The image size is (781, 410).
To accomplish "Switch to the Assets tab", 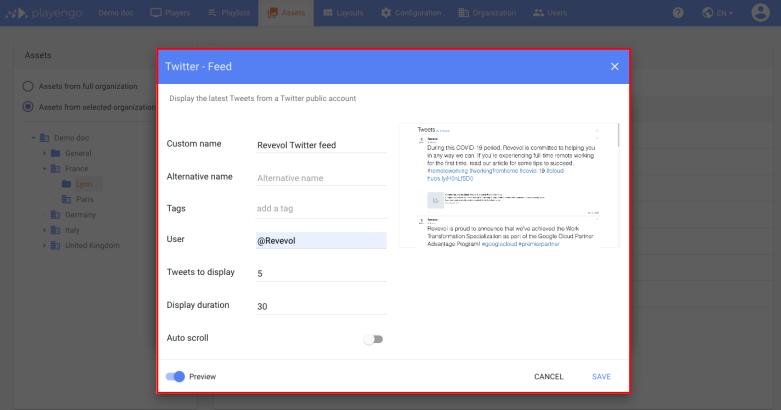I will point(286,13).
